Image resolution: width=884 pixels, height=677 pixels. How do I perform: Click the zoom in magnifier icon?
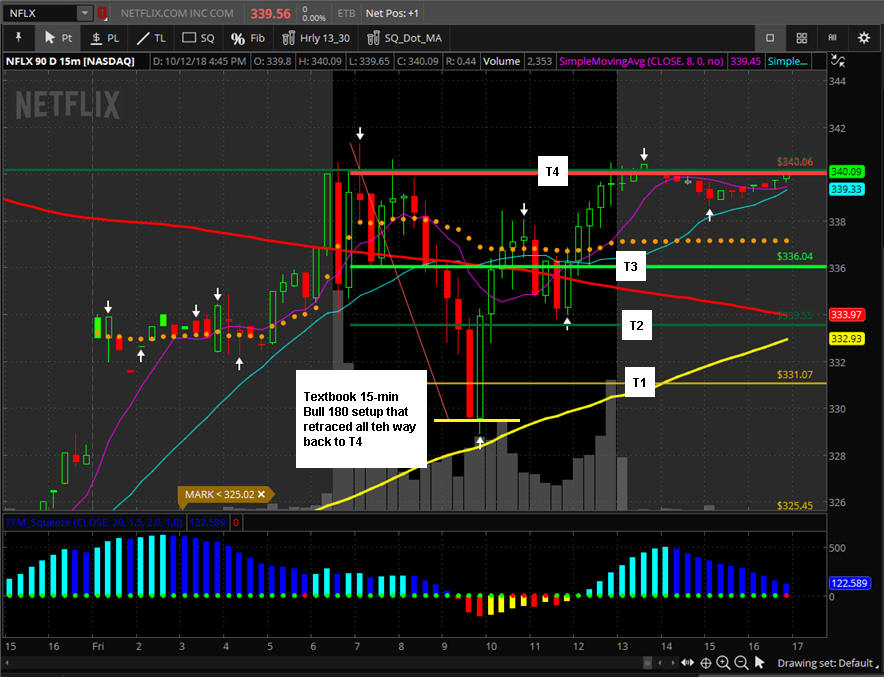click(x=723, y=663)
